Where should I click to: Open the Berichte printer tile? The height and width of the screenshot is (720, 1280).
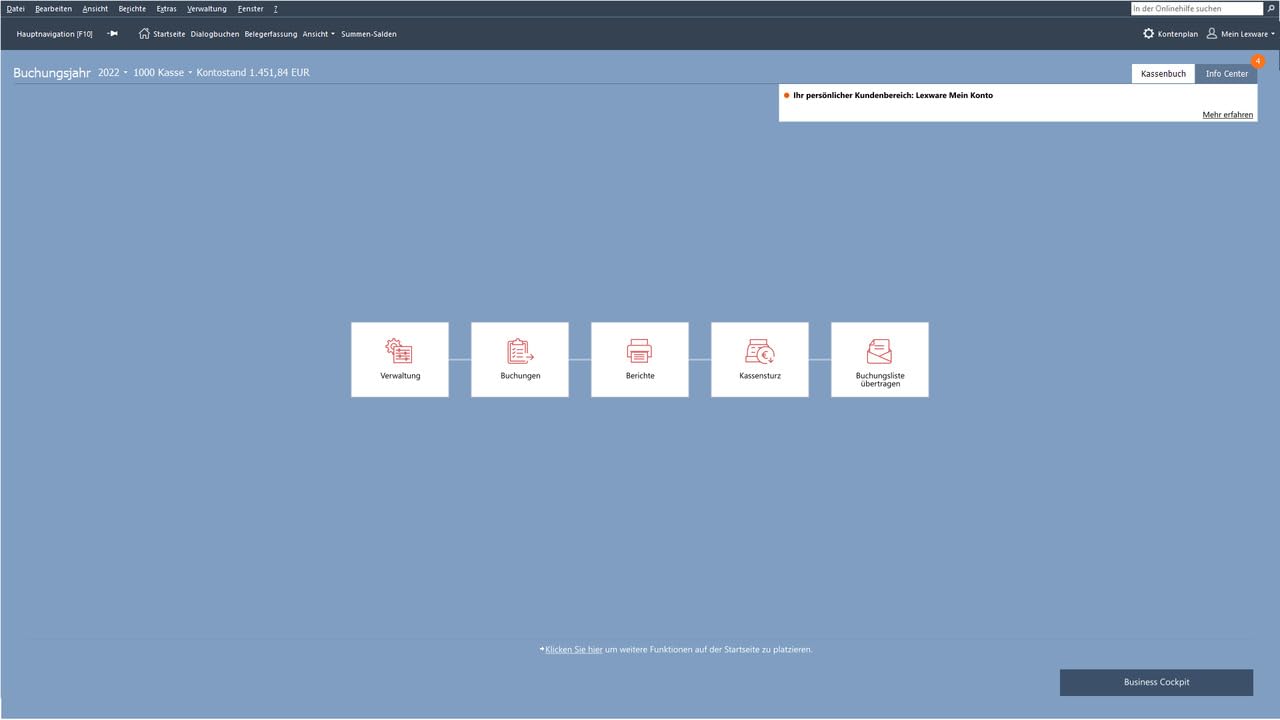click(x=640, y=351)
